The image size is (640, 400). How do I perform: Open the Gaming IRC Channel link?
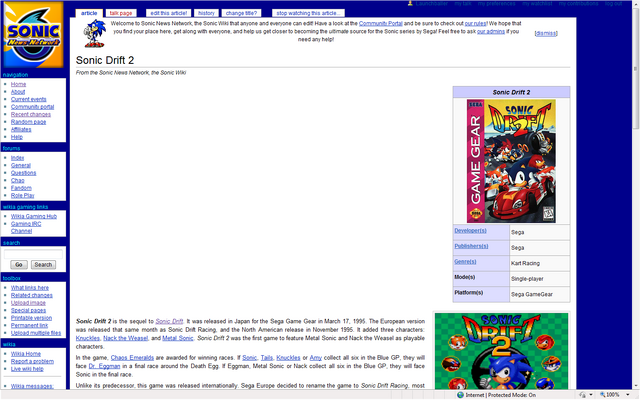(x=26, y=227)
